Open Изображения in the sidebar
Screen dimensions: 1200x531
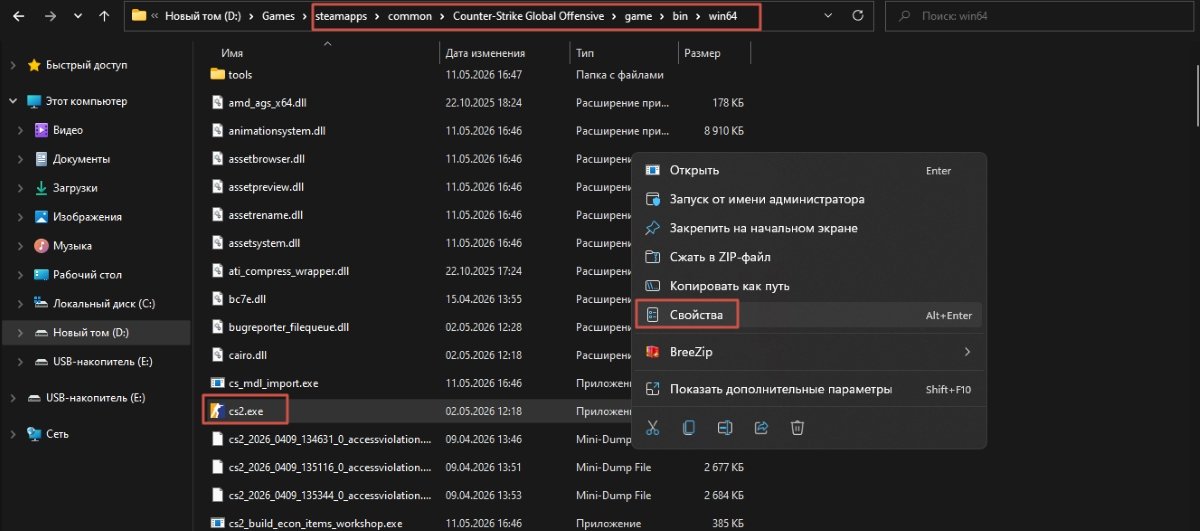point(87,217)
